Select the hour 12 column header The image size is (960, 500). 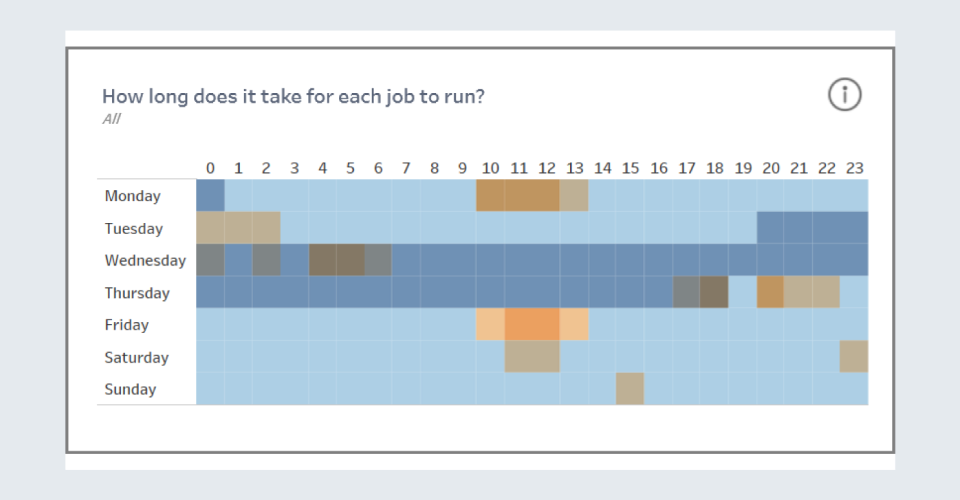pyautogui.click(x=546, y=168)
